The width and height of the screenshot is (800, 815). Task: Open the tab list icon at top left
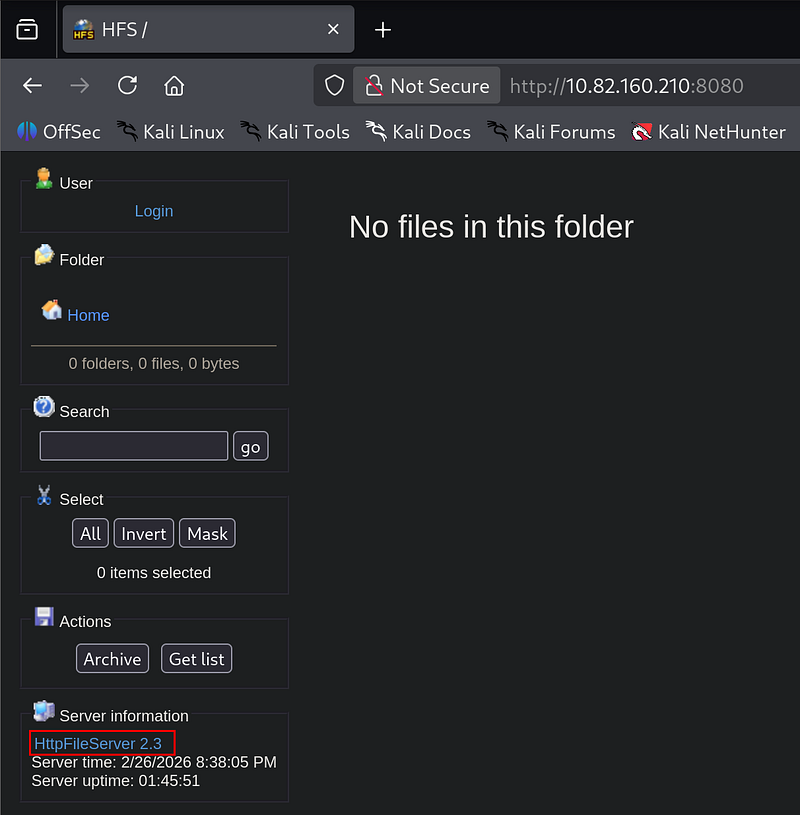point(27,29)
